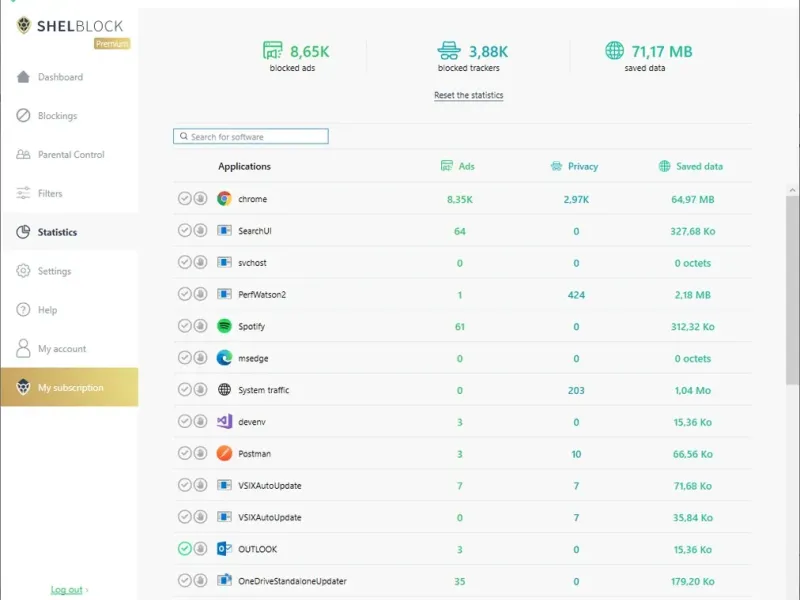800x600 pixels.
Task: Click the Spotify icon in the applications list
Action: point(225,326)
